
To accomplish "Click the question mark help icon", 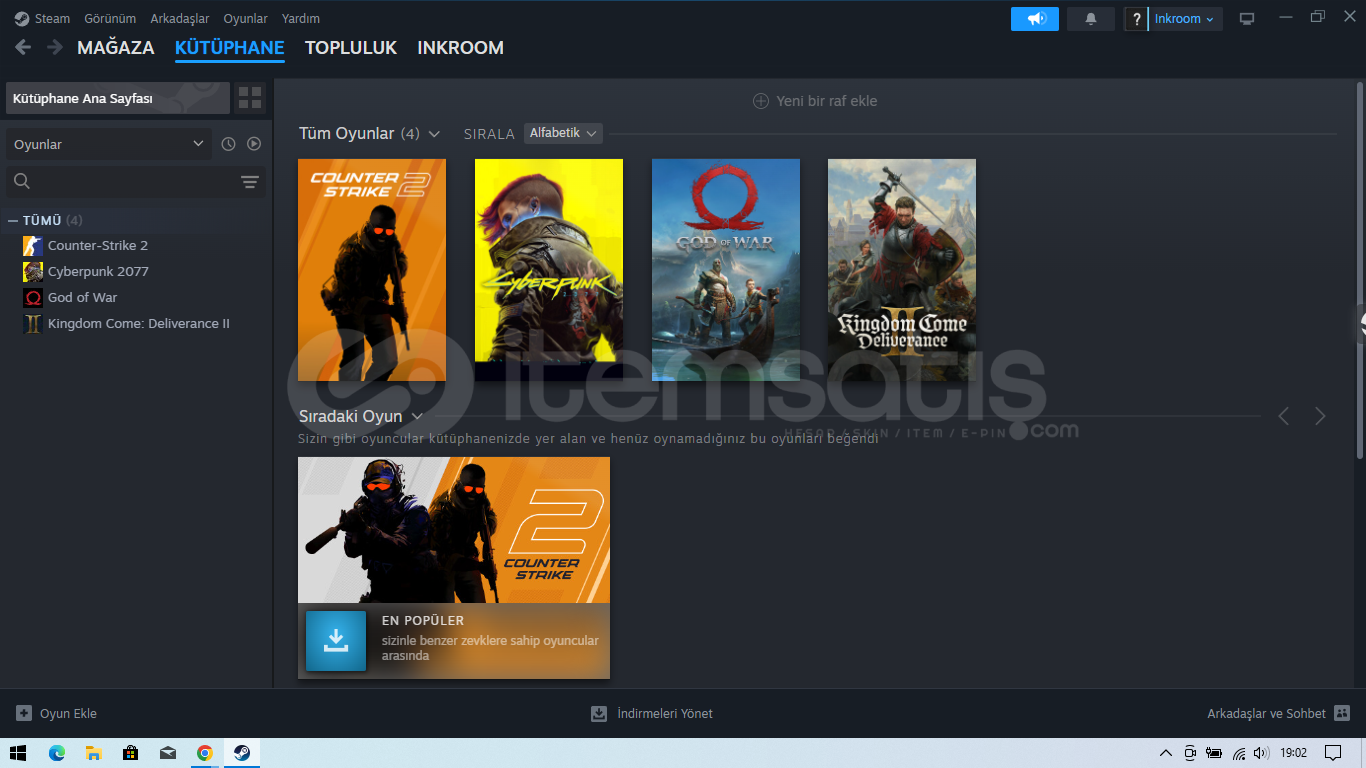I will point(1136,19).
